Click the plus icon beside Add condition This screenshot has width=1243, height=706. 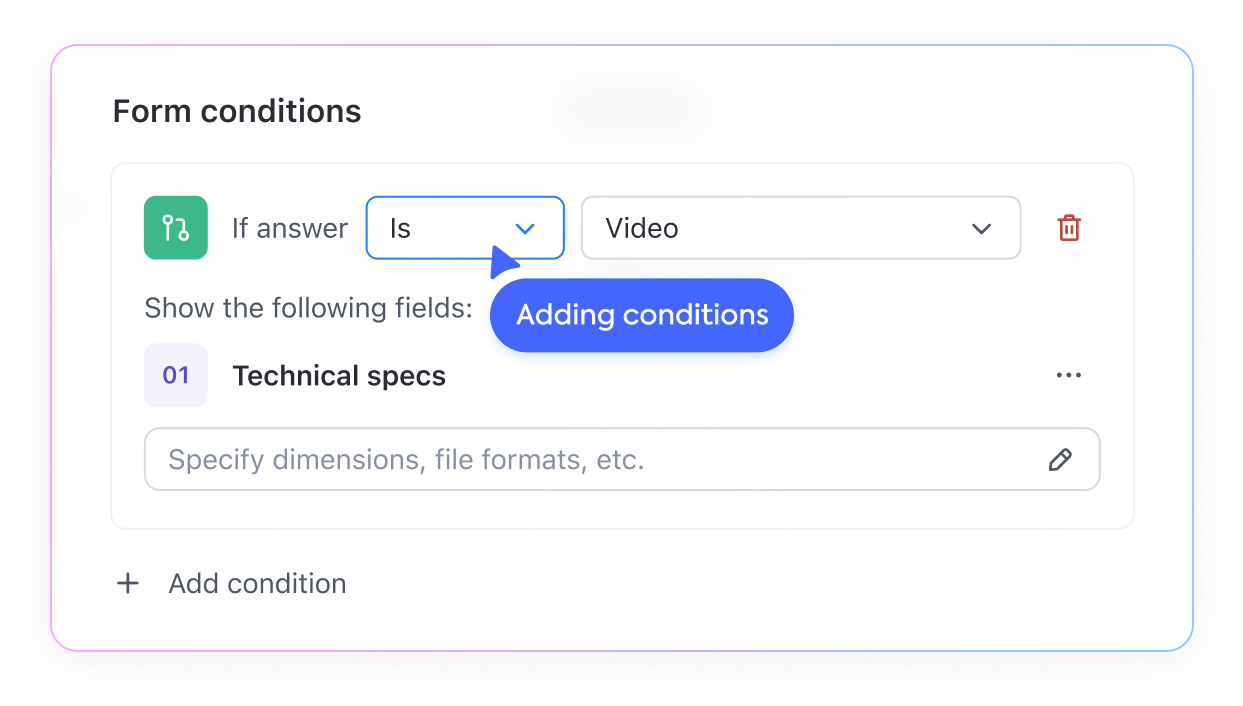point(128,584)
